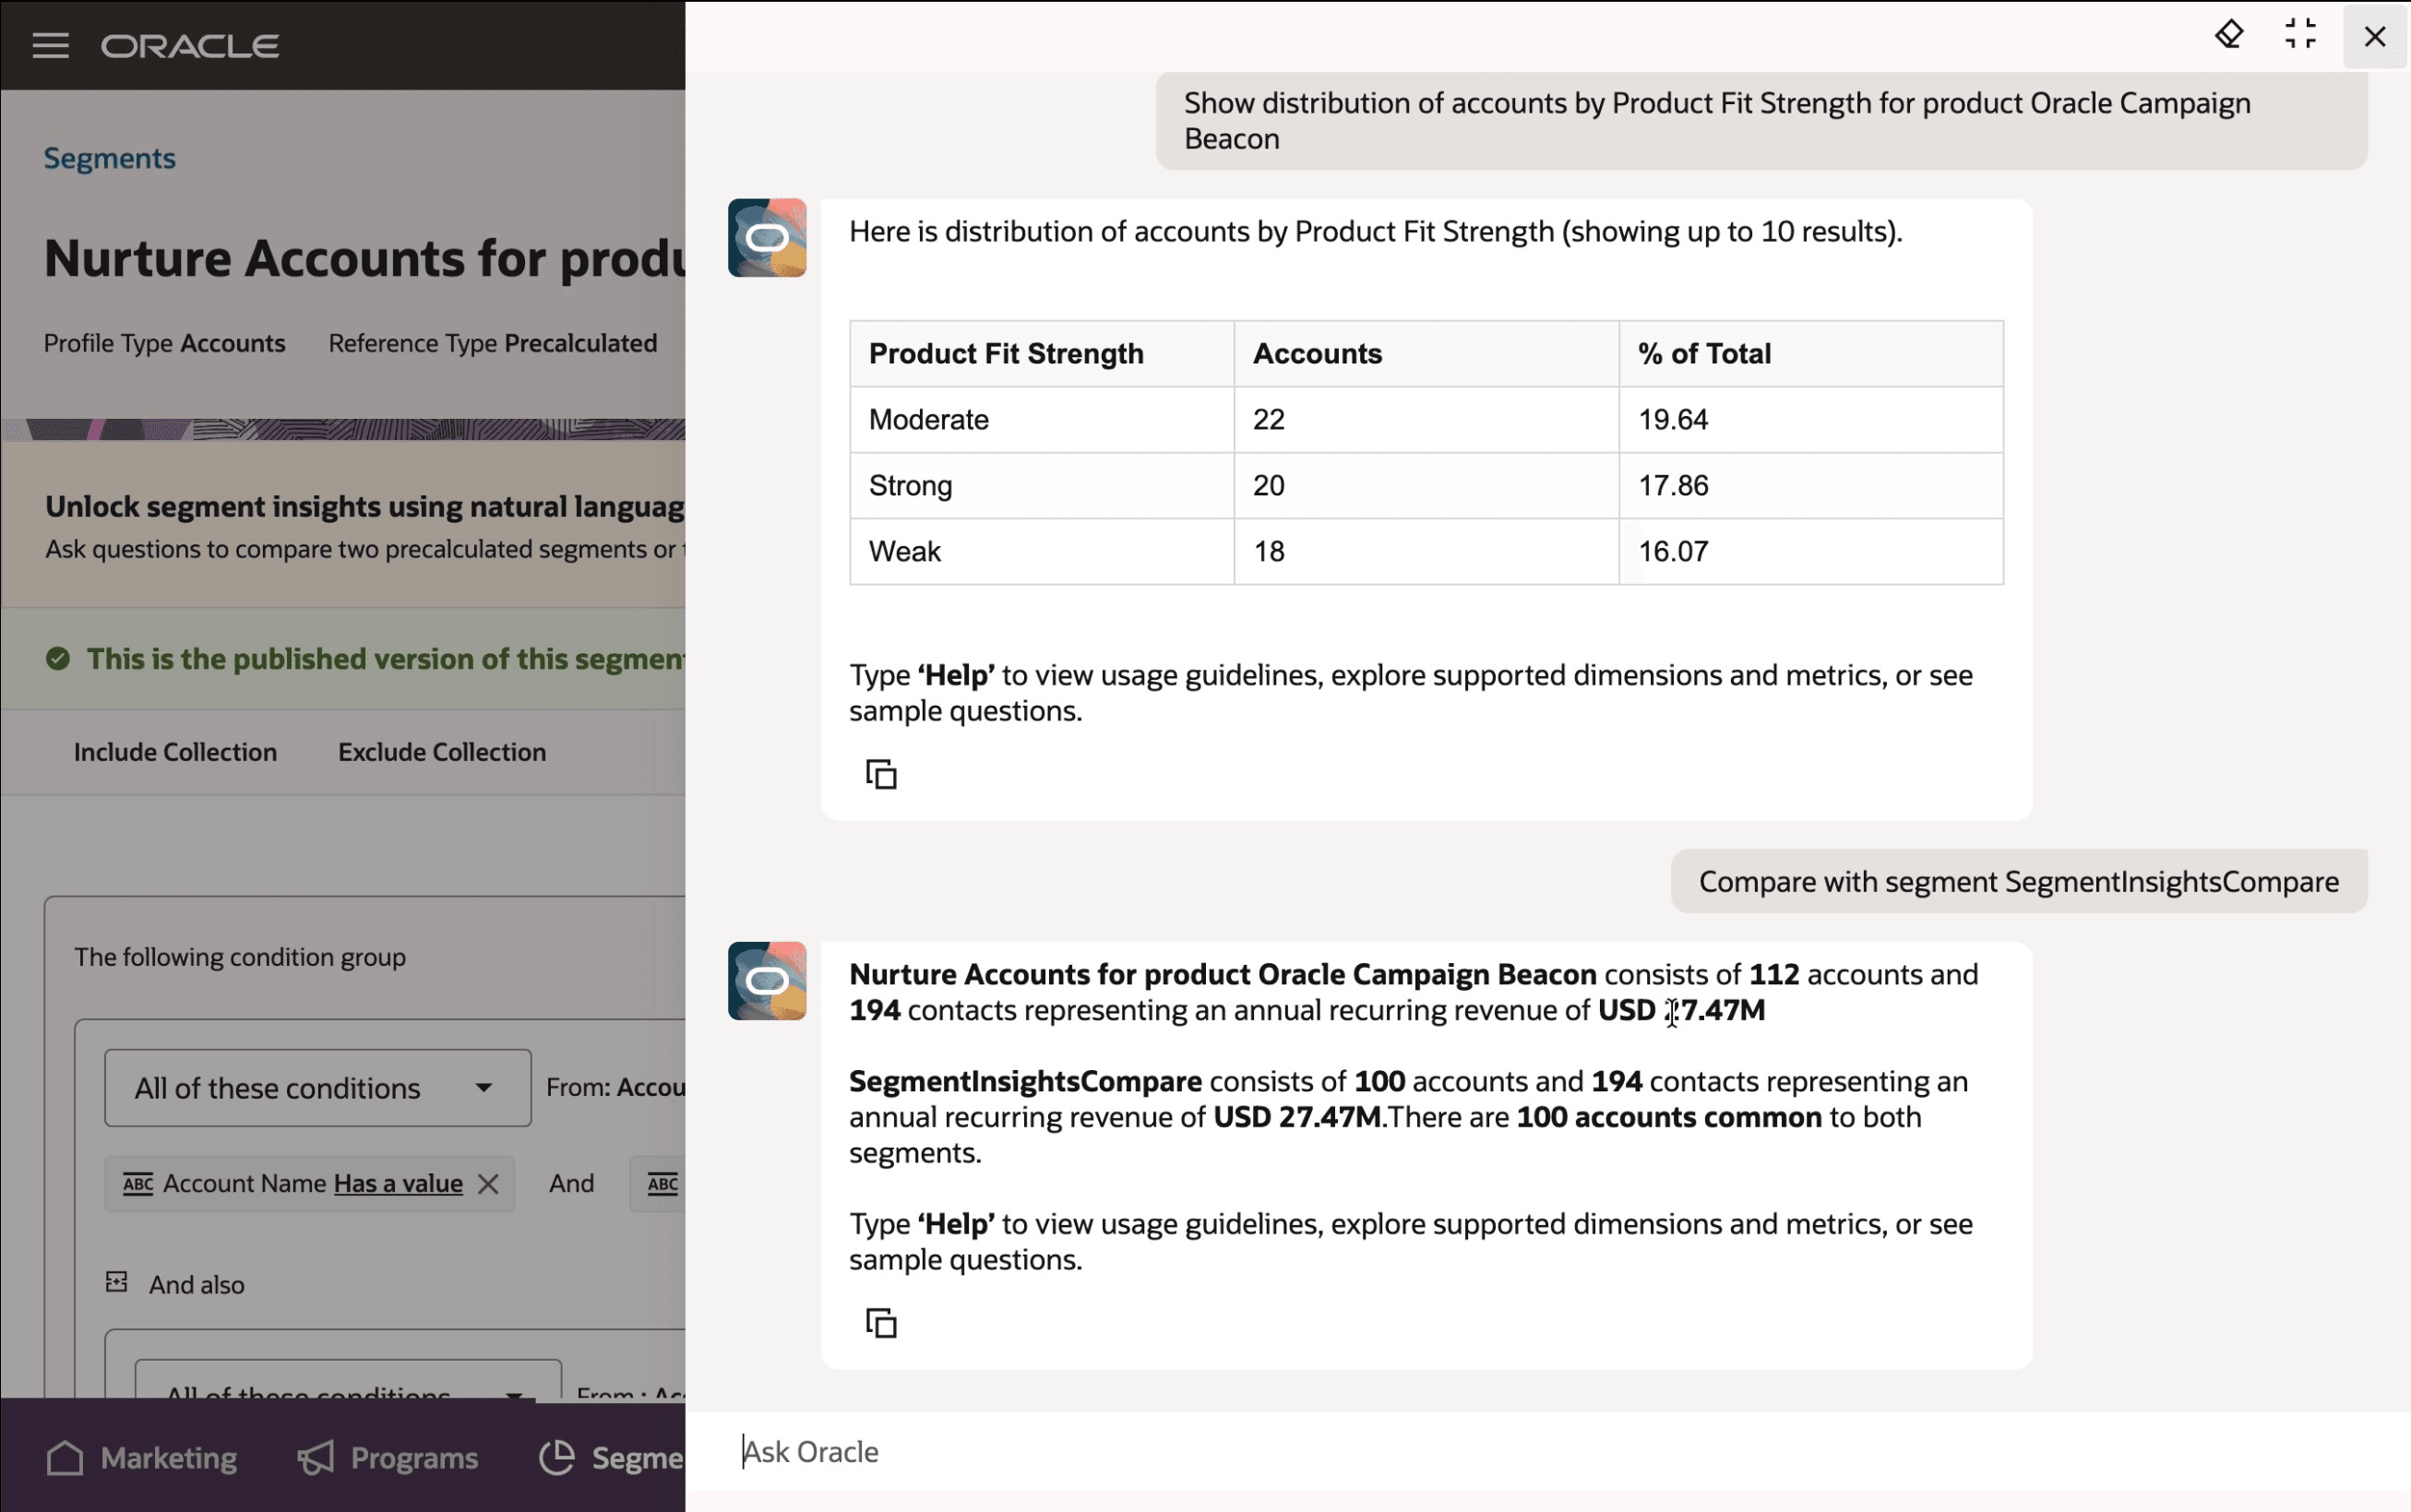Click the Oracle logo in header

pyautogui.click(x=190, y=46)
